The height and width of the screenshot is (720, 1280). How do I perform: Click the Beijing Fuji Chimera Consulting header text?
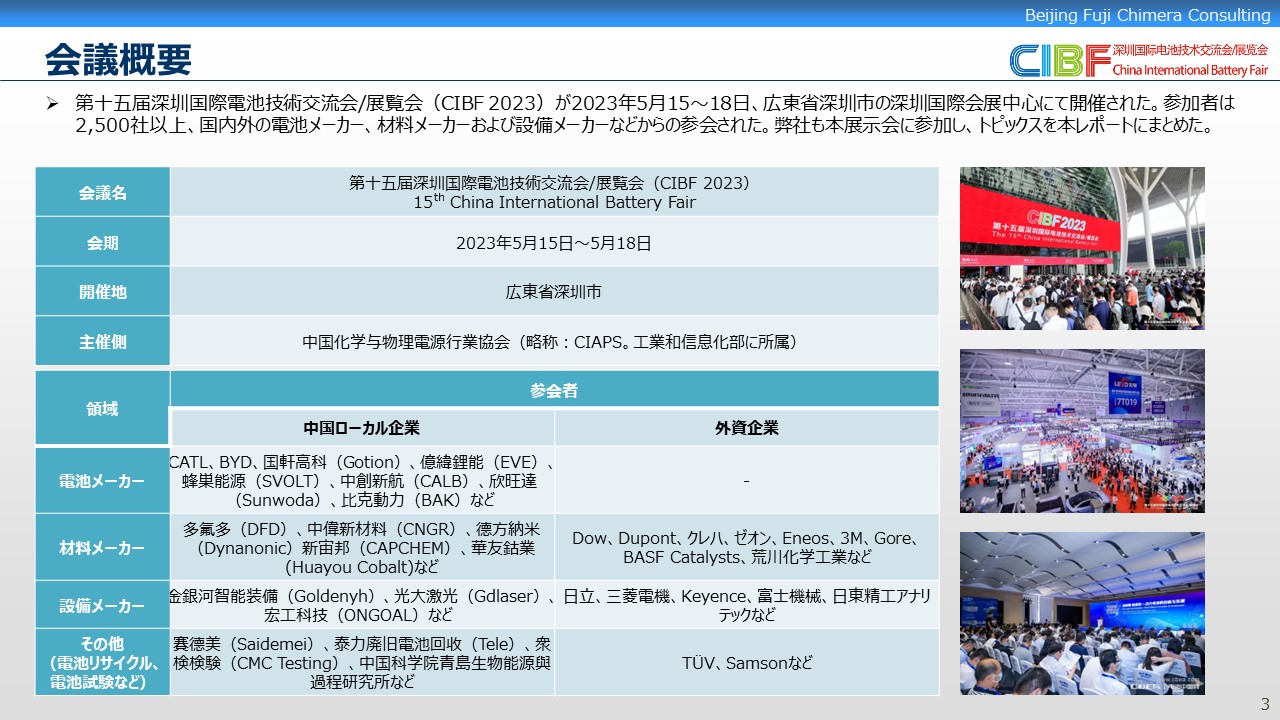click(1148, 14)
